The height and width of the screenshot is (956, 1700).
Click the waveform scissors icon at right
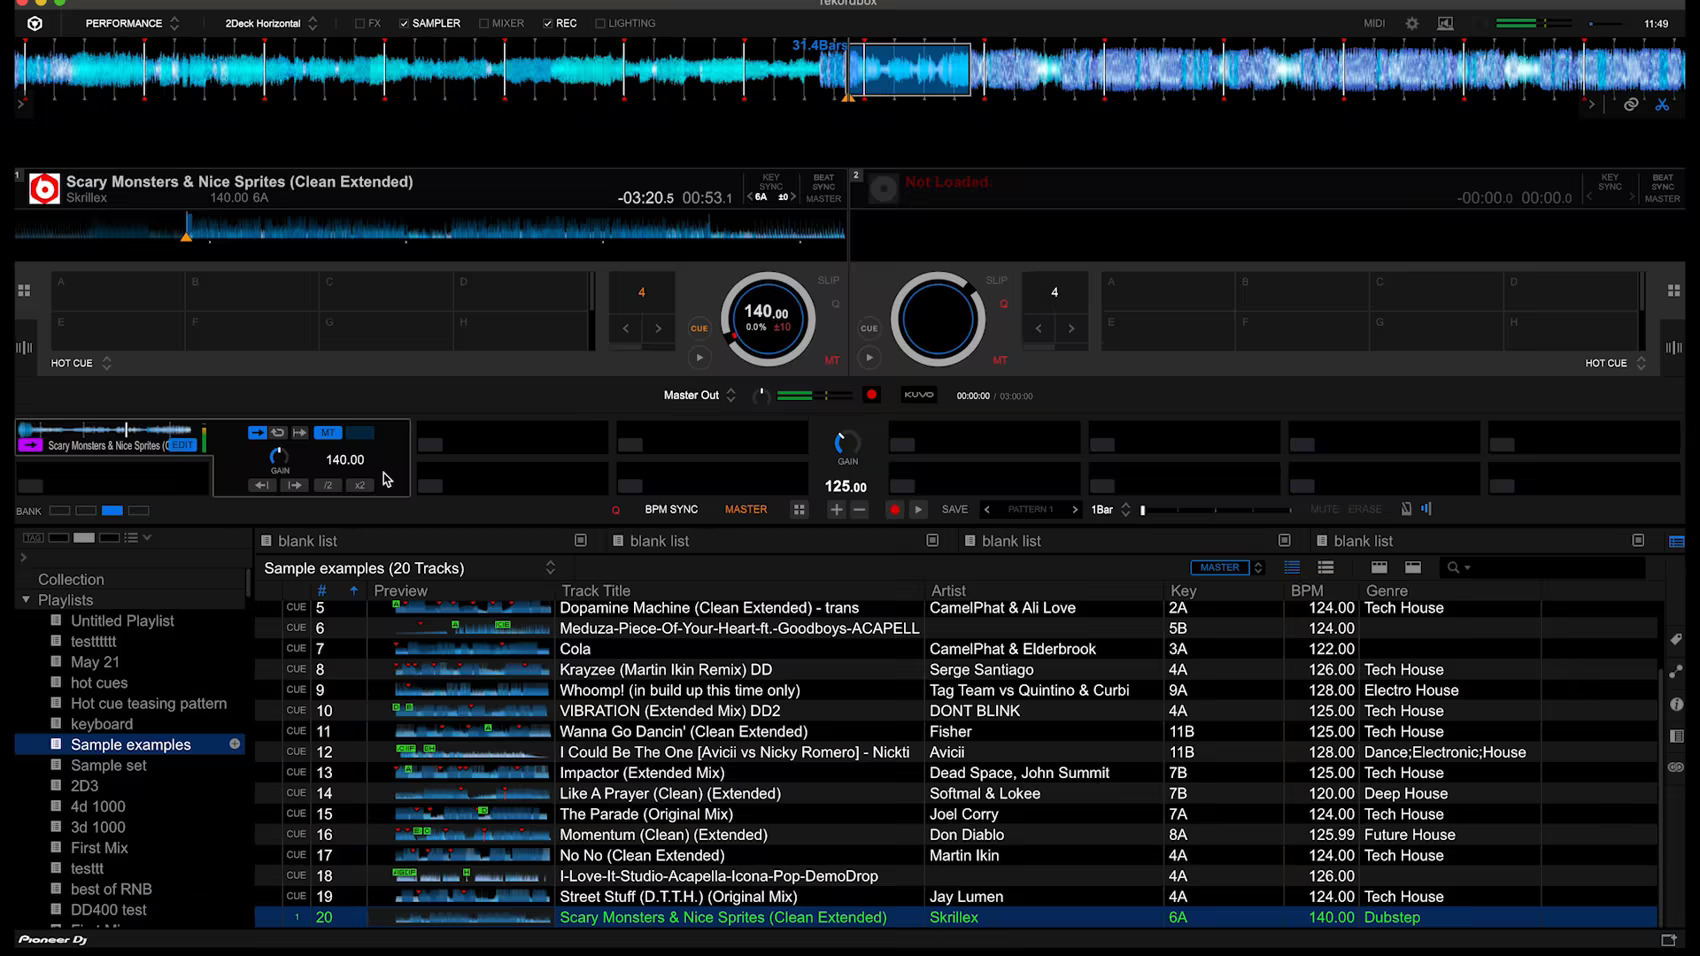(x=1662, y=104)
